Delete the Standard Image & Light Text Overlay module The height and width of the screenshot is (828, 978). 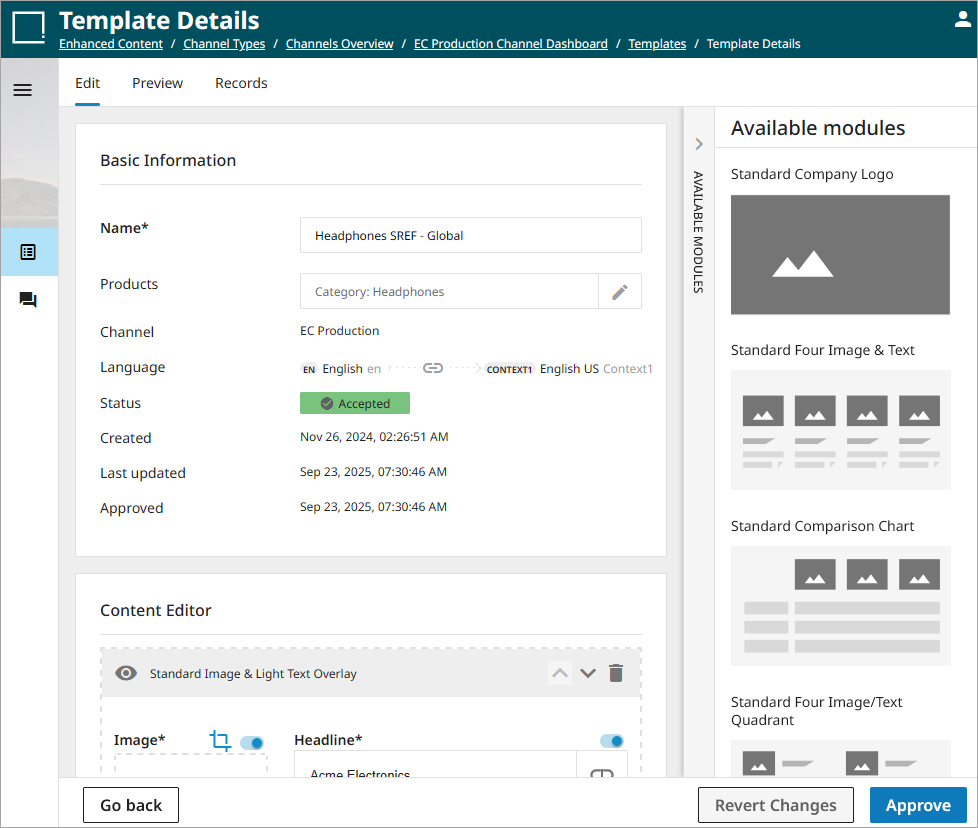pos(616,673)
